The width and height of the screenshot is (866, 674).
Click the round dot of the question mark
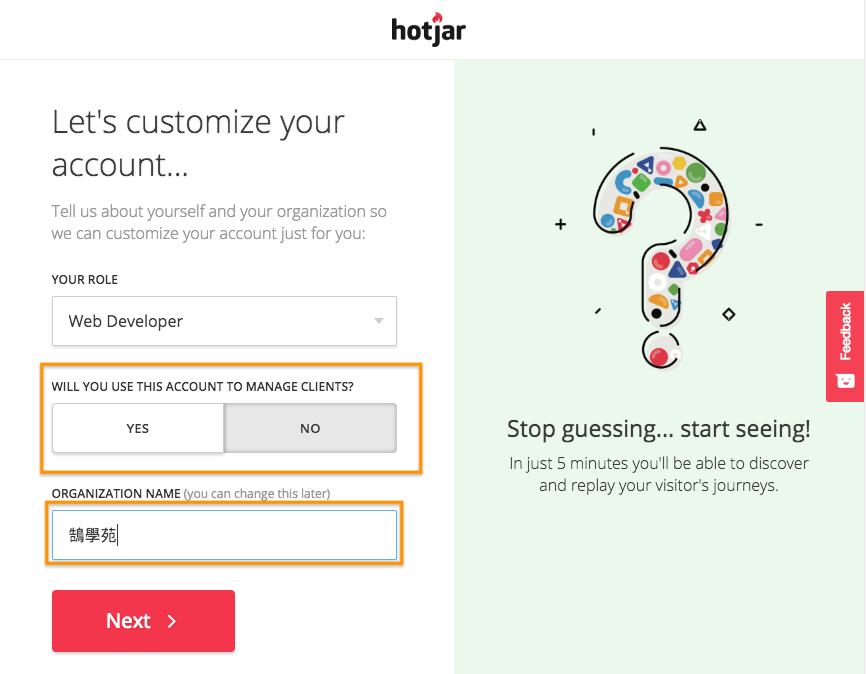tap(658, 351)
